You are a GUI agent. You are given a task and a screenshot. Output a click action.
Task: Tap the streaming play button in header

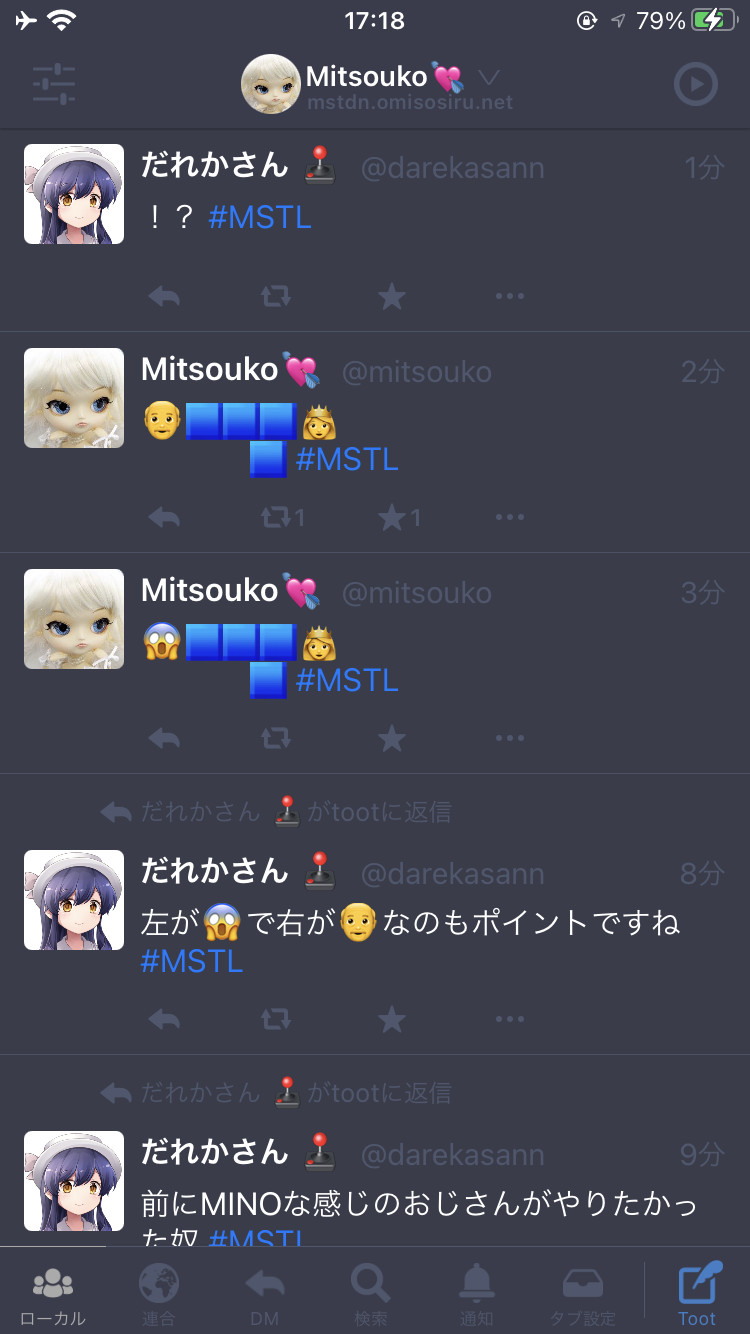tap(696, 85)
